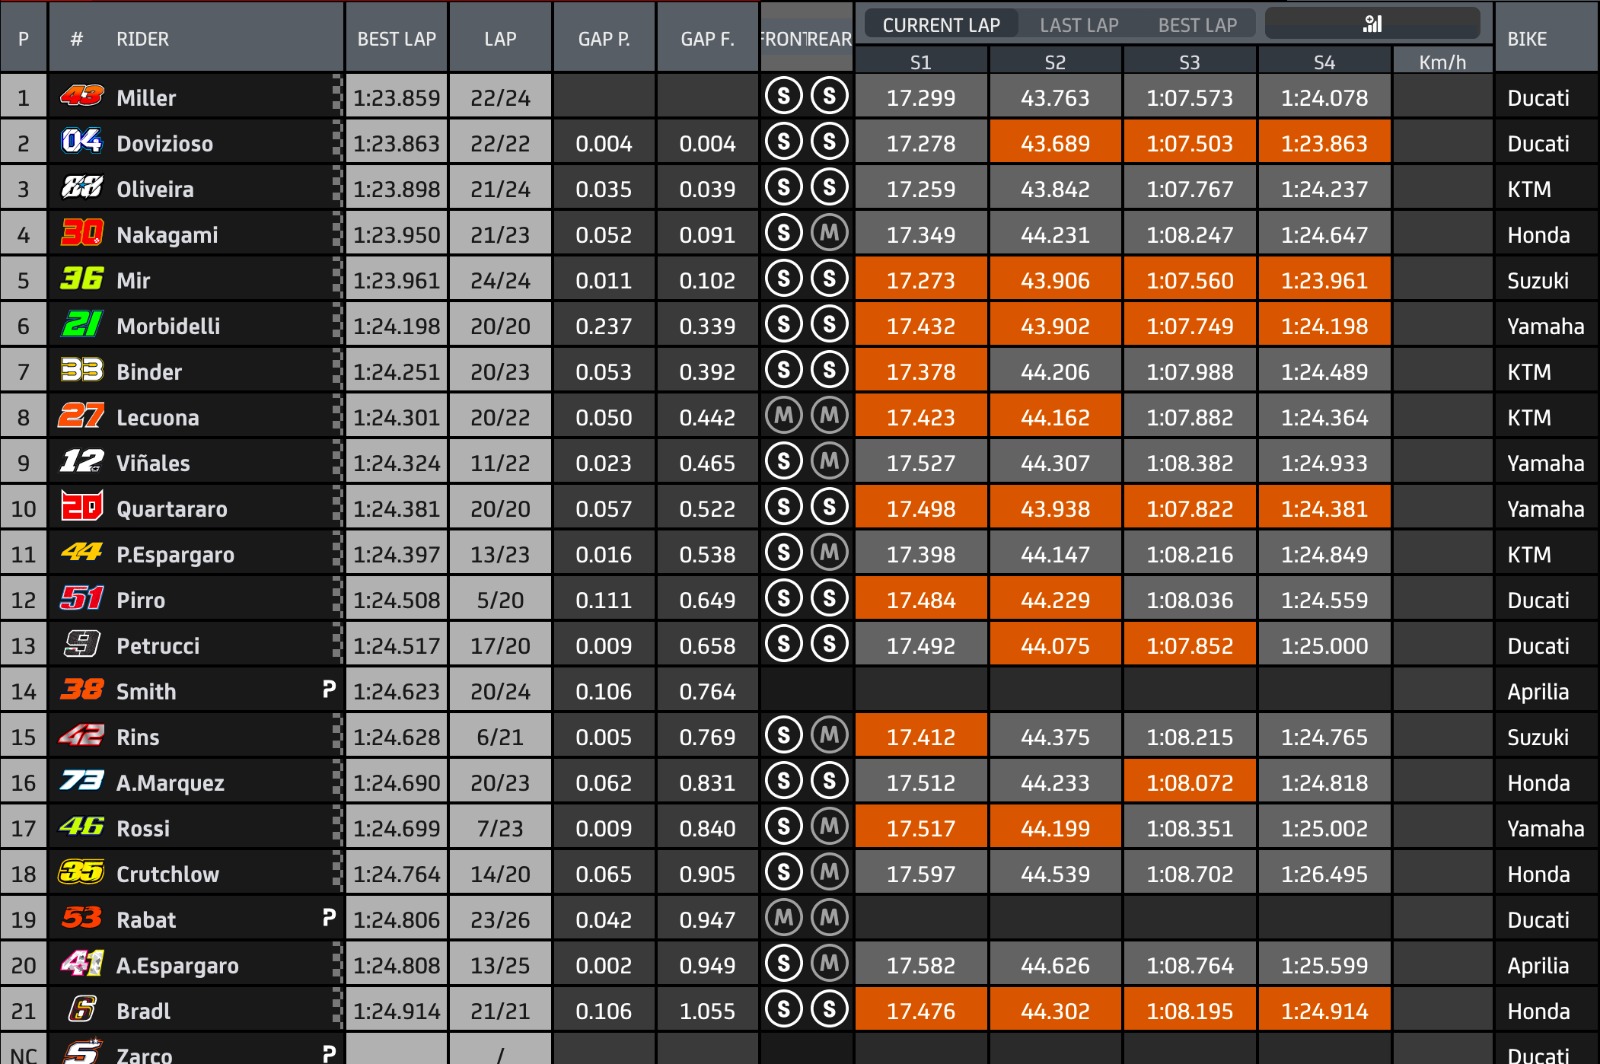The image size is (1600, 1064).
Task: Click Oliveira's number 88 badge
Action: point(82,187)
